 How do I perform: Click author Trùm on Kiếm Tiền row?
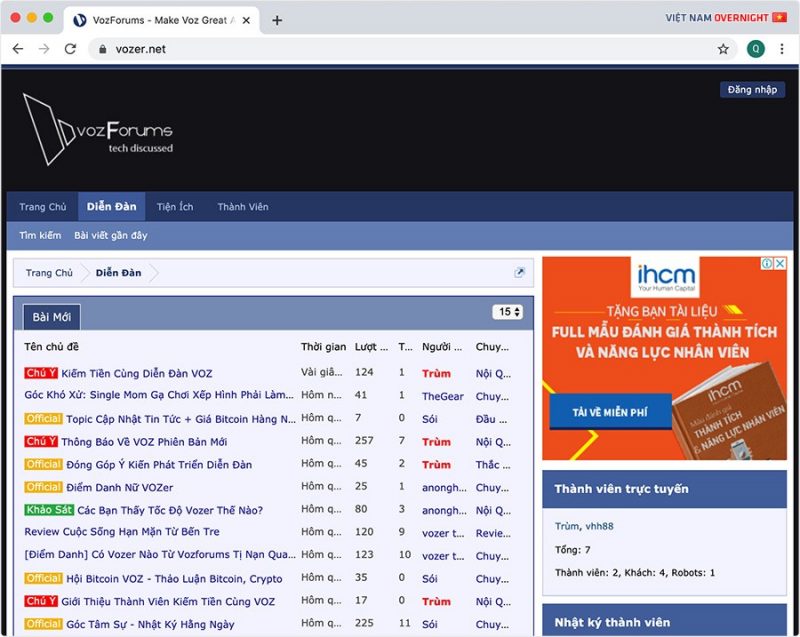[x=436, y=373]
